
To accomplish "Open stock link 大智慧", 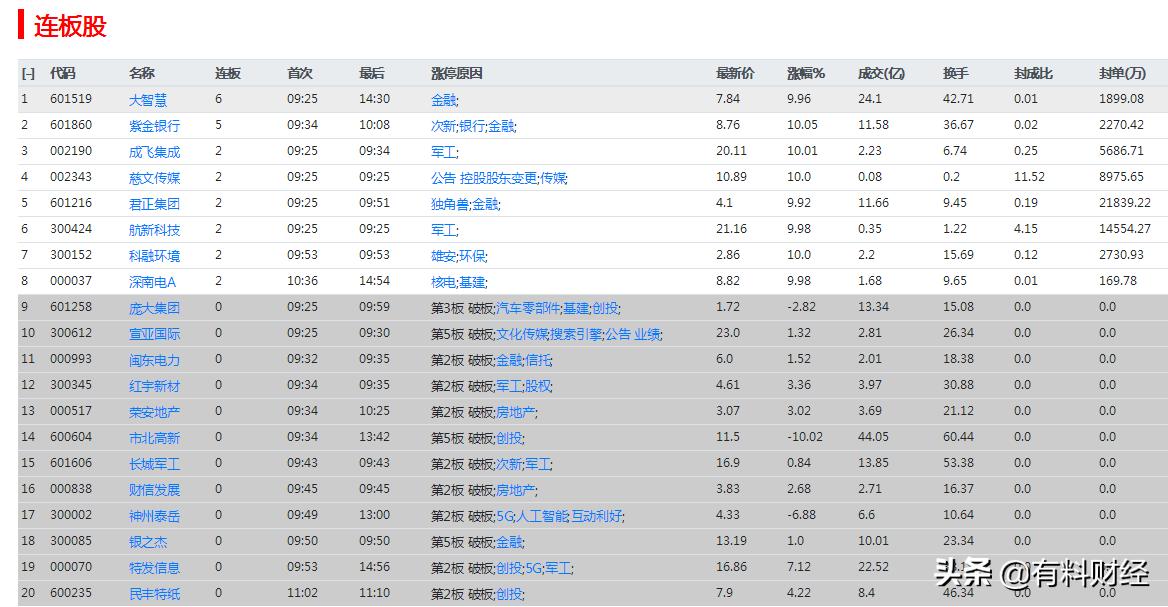I will coord(148,100).
